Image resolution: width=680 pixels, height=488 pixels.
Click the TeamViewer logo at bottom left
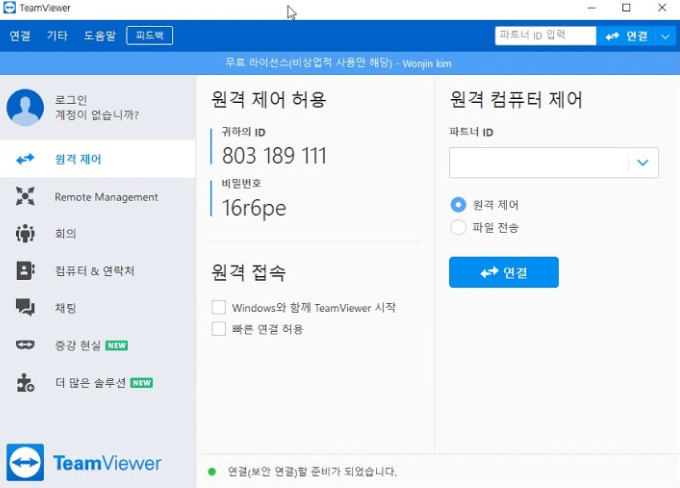pyautogui.click(x=84, y=462)
